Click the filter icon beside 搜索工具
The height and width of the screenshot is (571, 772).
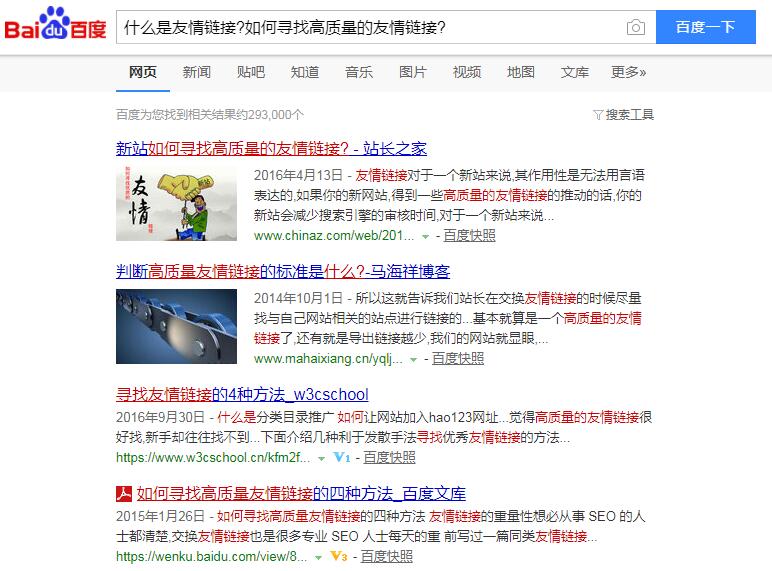pos(598,115)
